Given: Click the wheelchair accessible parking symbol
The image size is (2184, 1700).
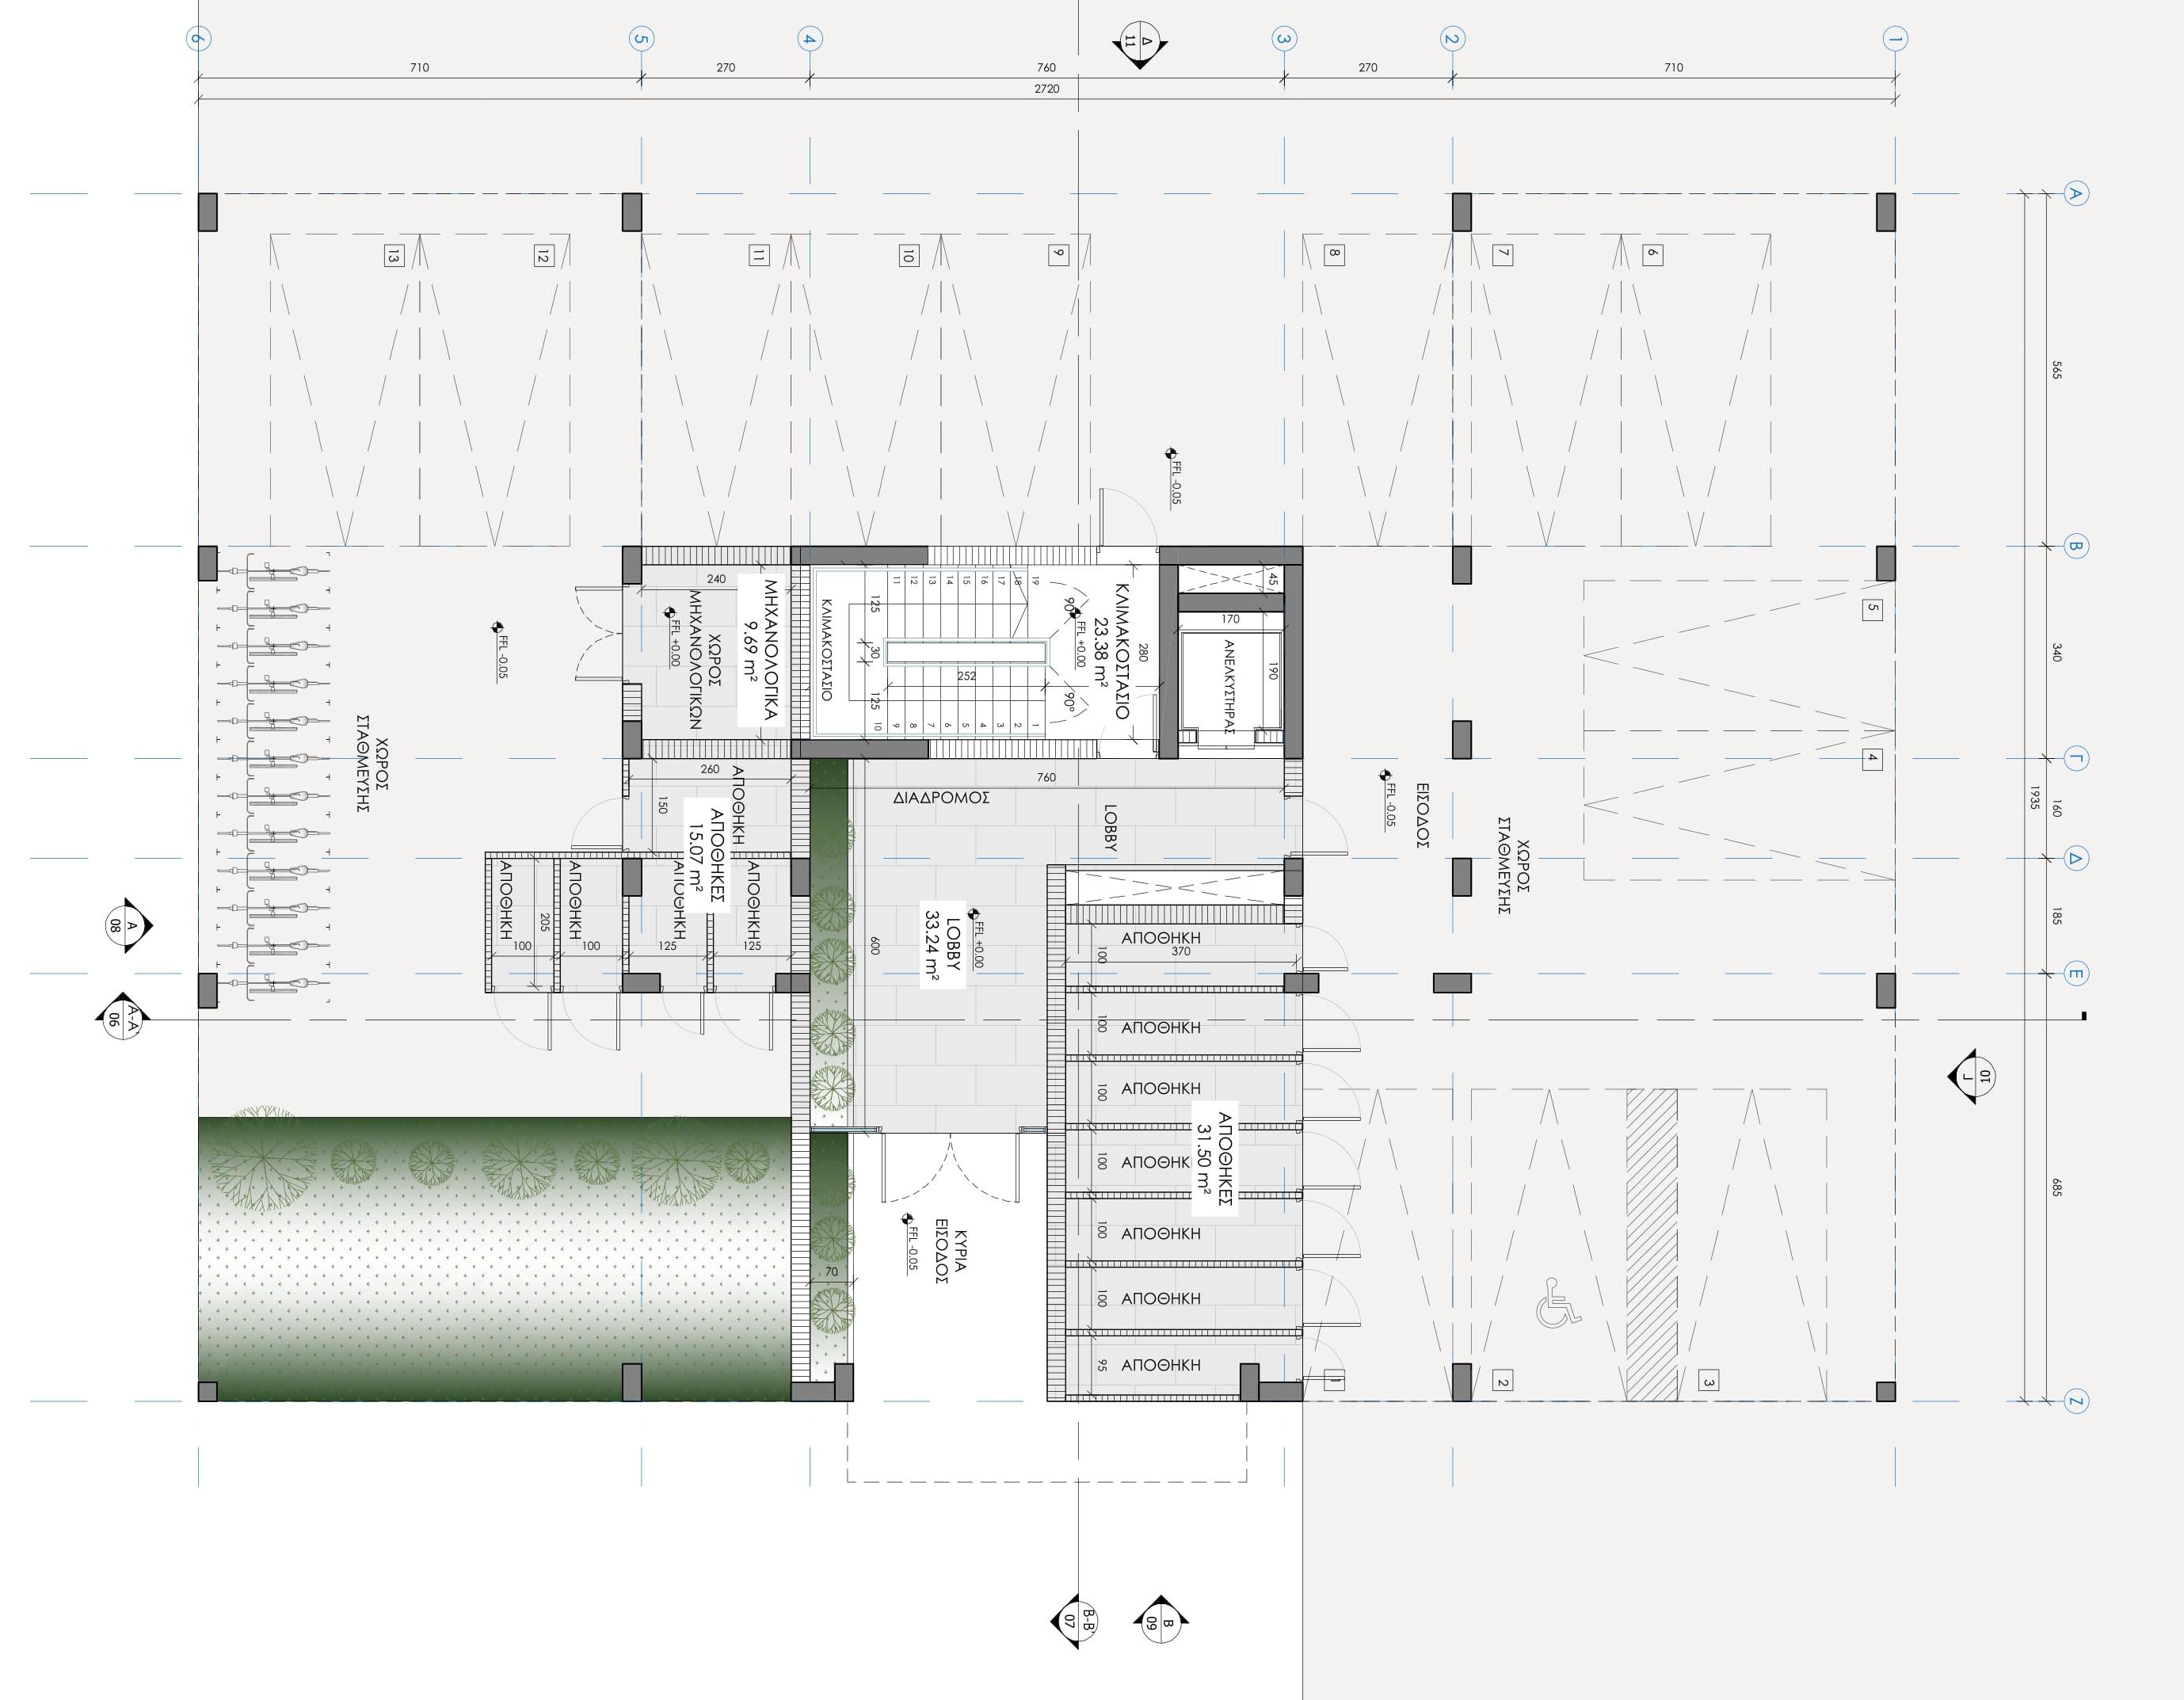Looking at the screenshot, I should (x=1559, y=1303).
